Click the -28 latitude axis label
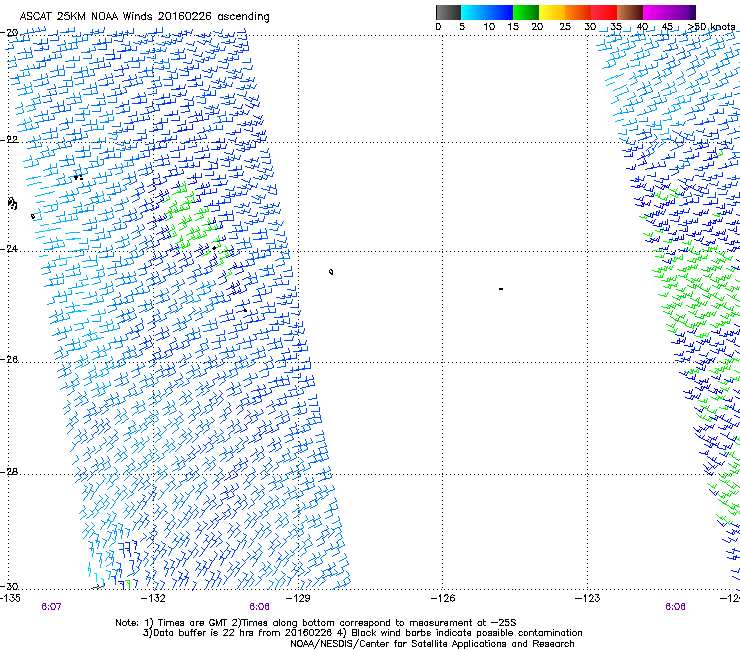This screenshot has height=650, width=740. tap(9, 472)
